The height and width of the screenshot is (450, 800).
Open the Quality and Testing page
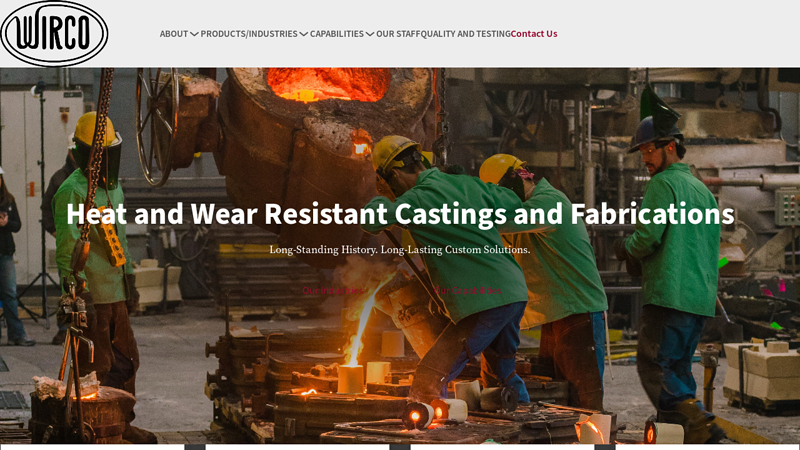click(465, 34)
